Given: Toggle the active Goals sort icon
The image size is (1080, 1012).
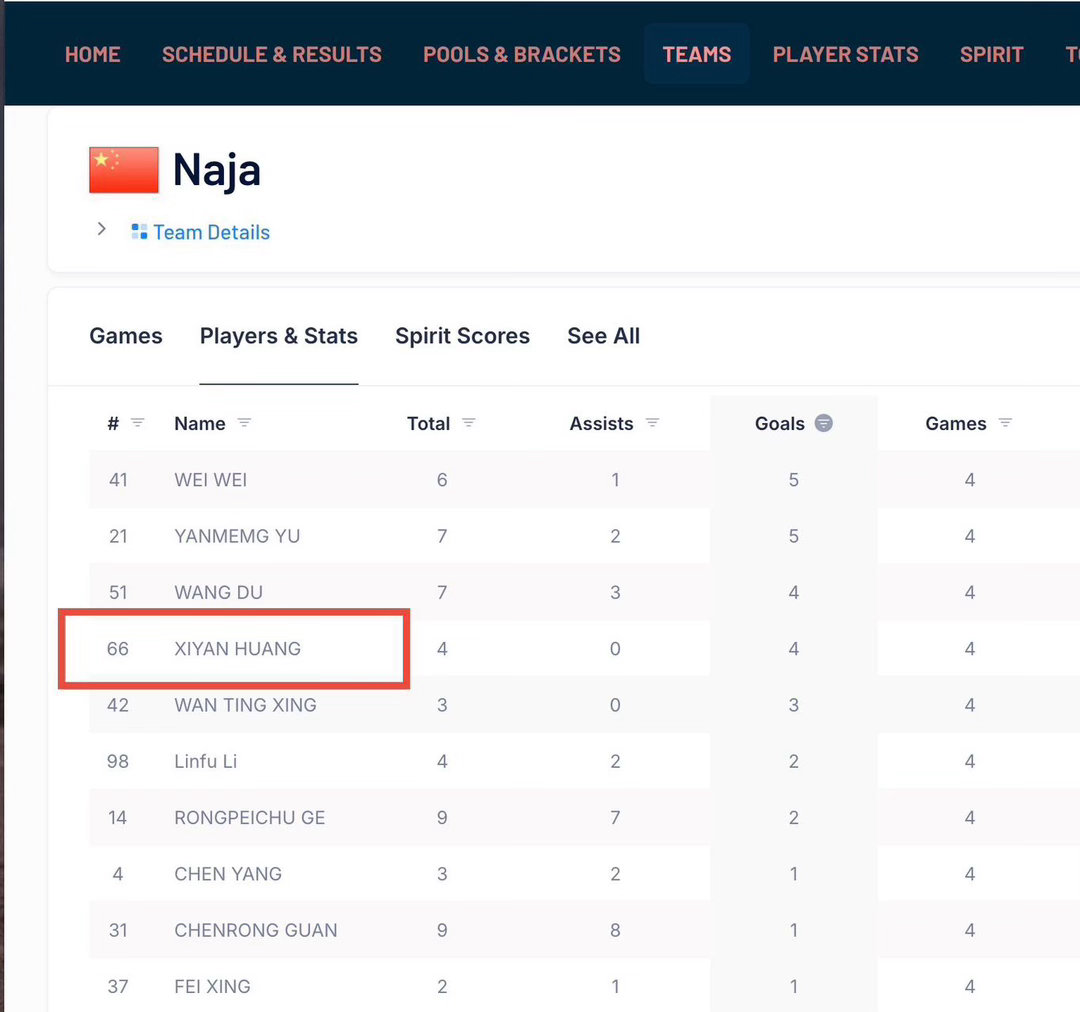Looking at the screenshot, I should [x=823, y=423].
